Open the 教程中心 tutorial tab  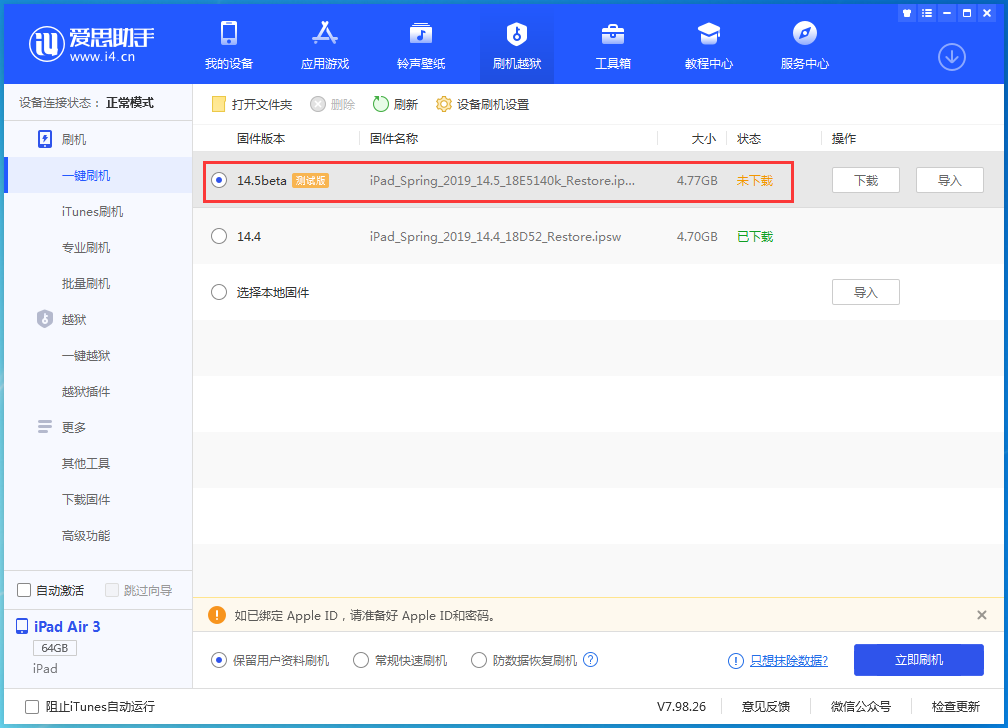click(x=708, y=44)
